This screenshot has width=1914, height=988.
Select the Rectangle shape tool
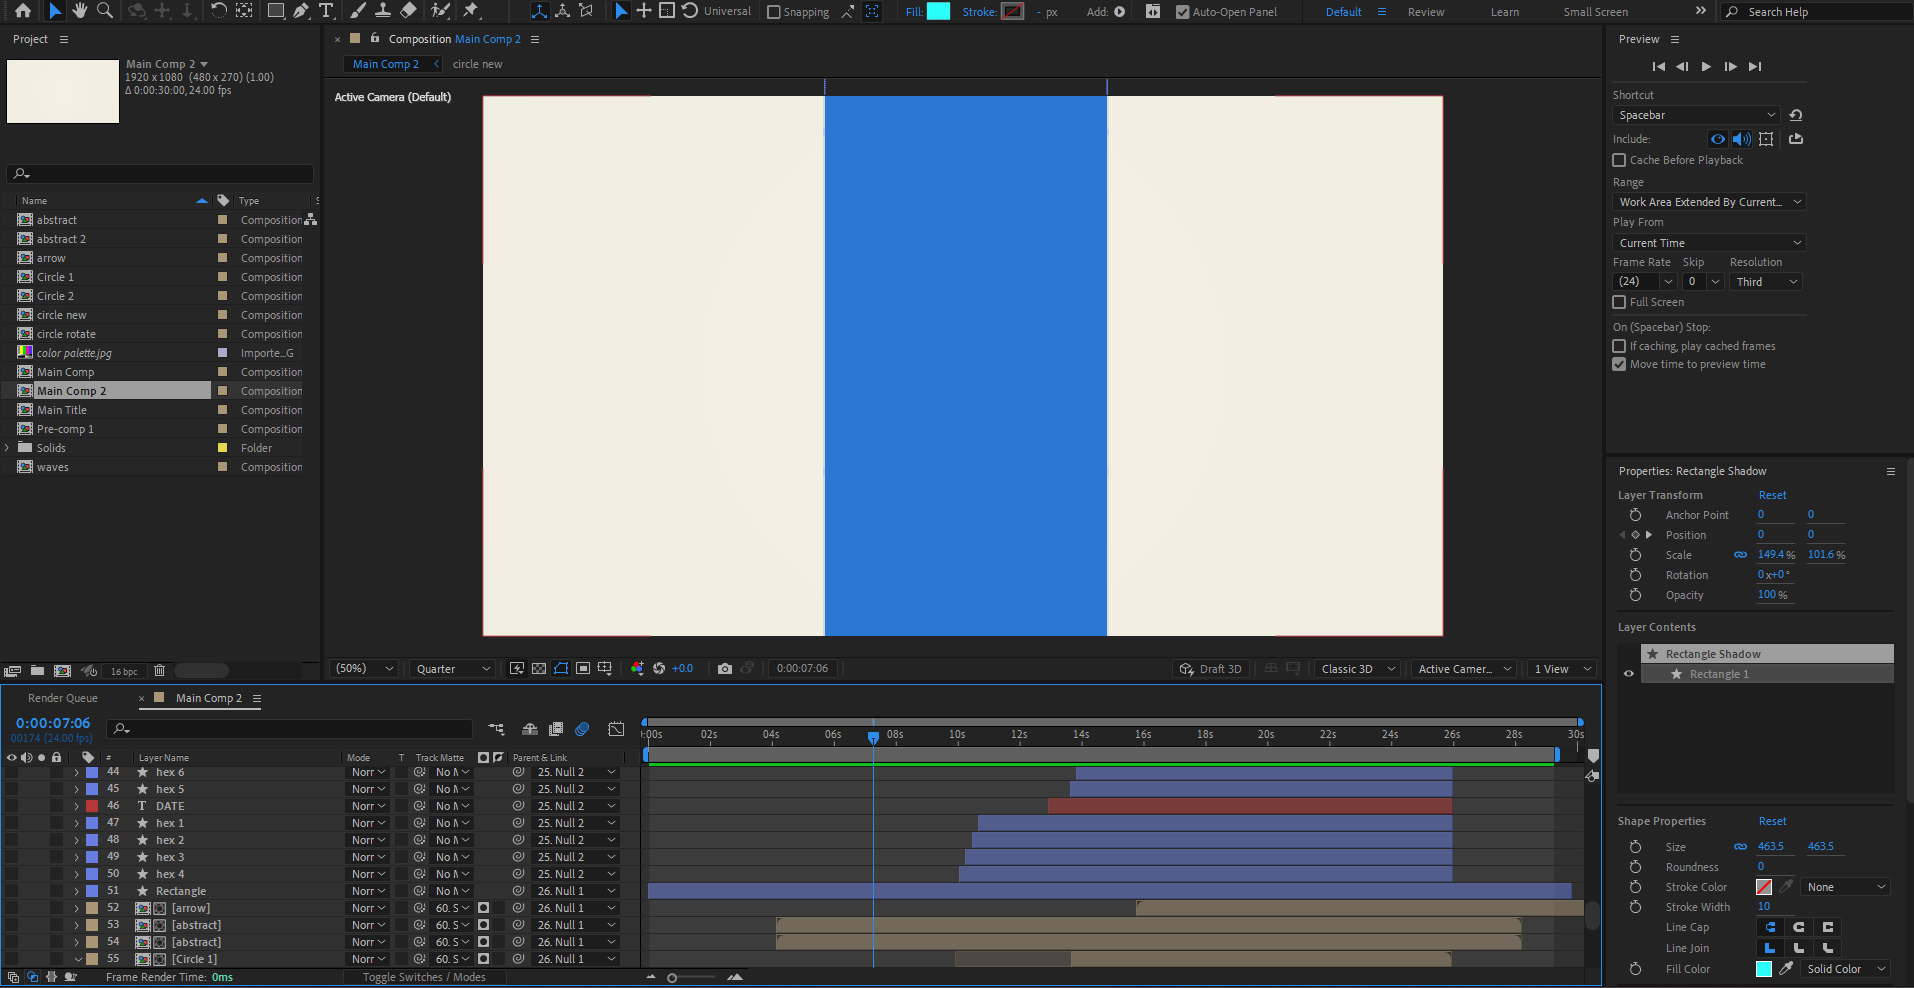tap(276, 11)
